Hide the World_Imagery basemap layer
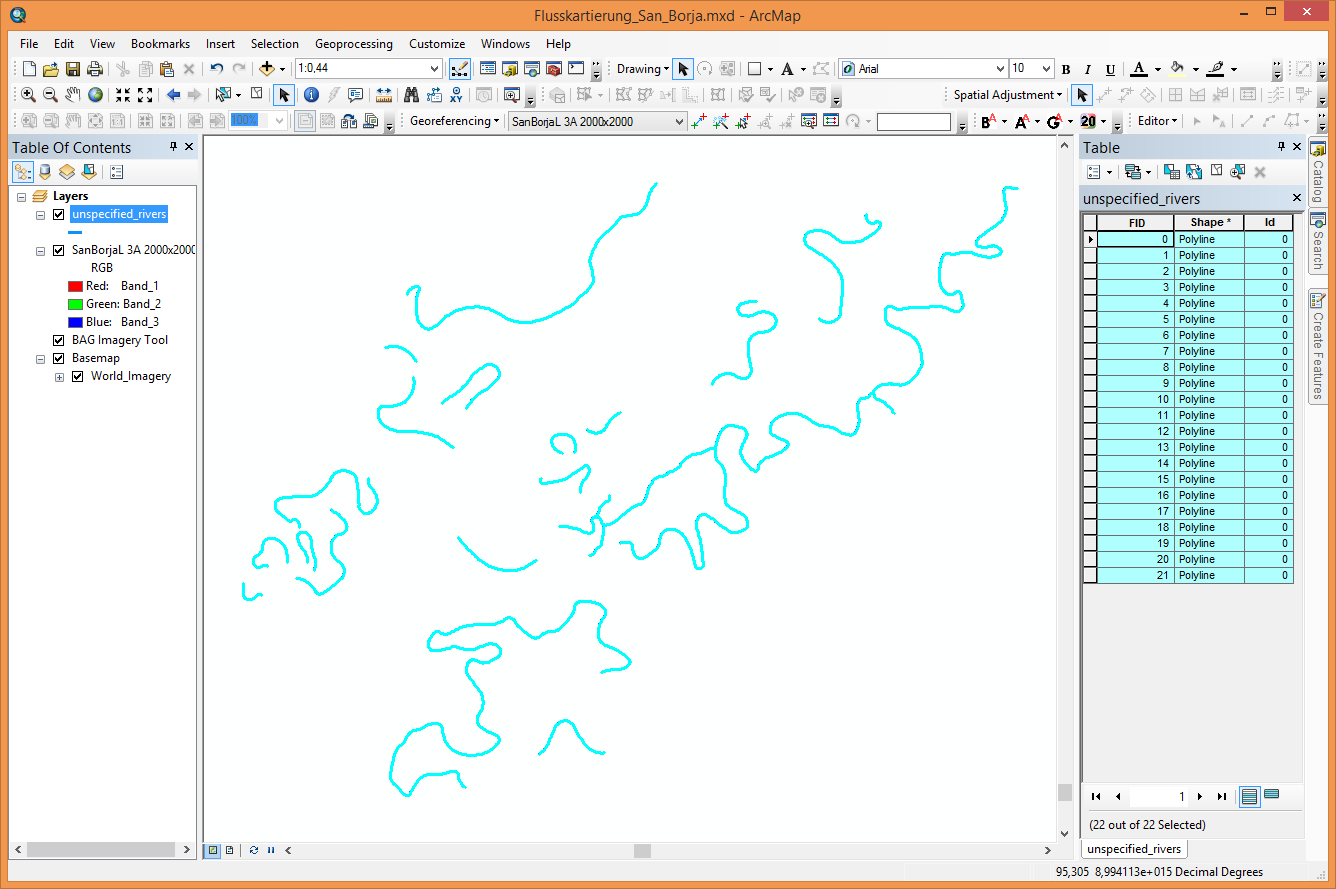This screenshot has width=1336, height=889. [77, 375]
